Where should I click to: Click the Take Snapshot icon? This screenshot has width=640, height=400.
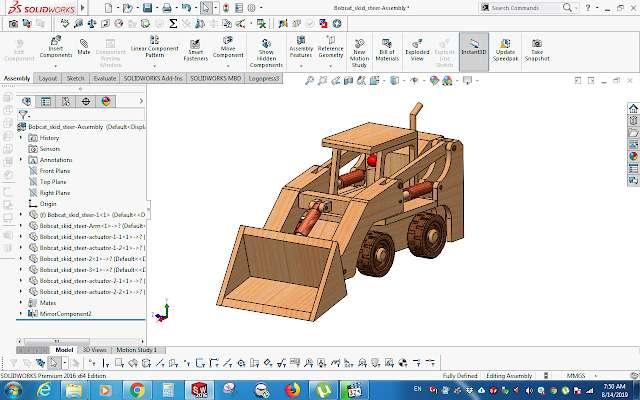537,50
